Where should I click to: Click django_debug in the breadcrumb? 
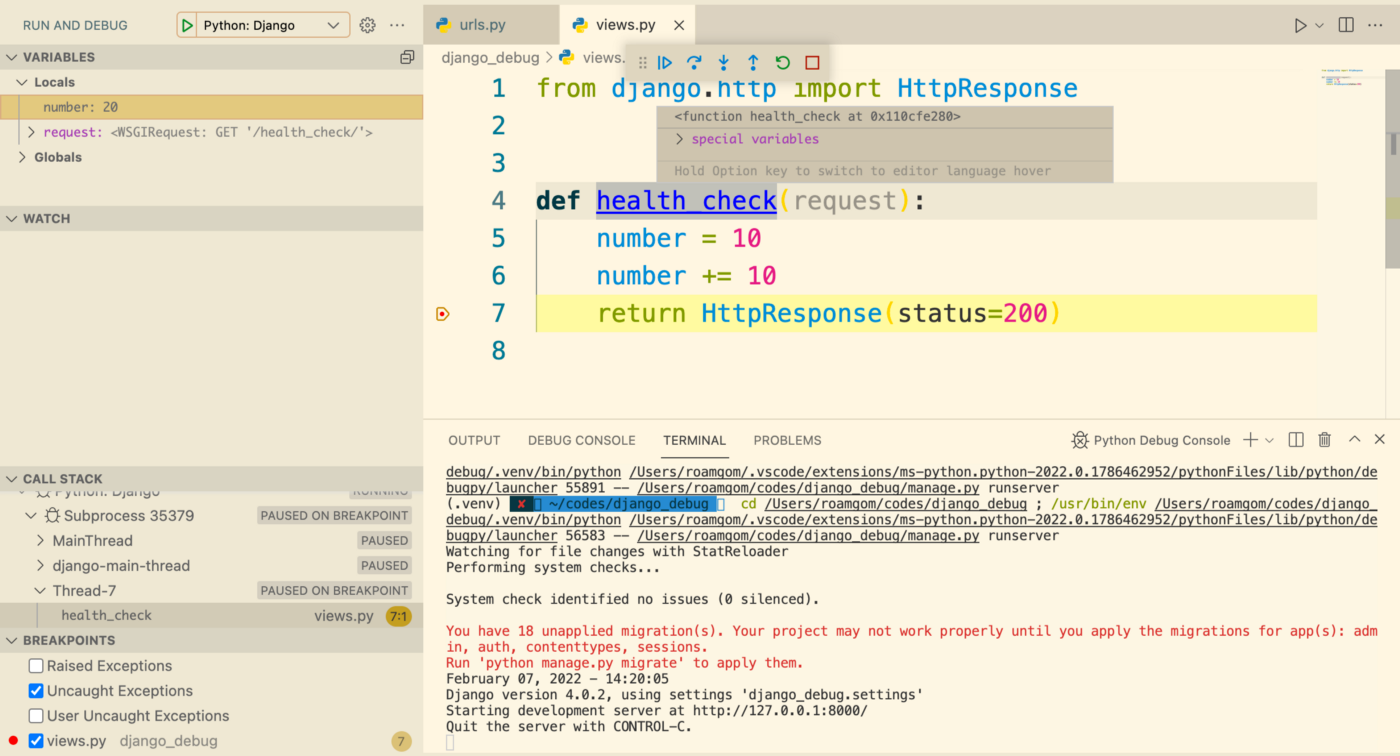click(x=490, y=58)
